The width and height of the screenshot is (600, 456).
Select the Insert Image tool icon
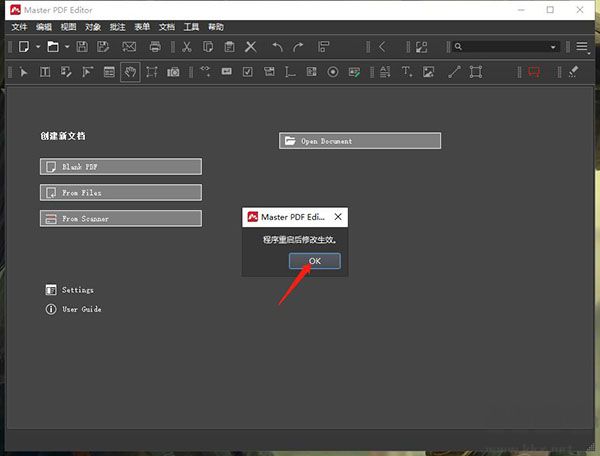tap(428, 71)
